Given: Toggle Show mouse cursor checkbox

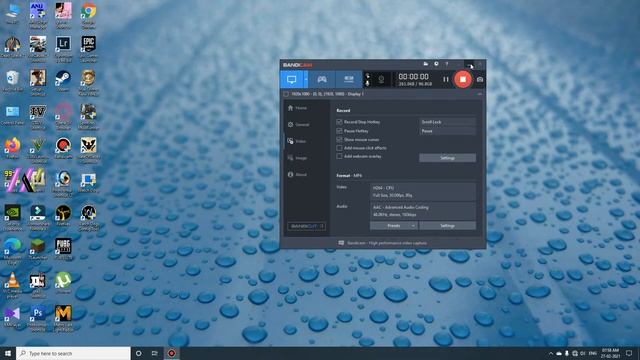Looking at the screenshot, I should coord(339,140).
